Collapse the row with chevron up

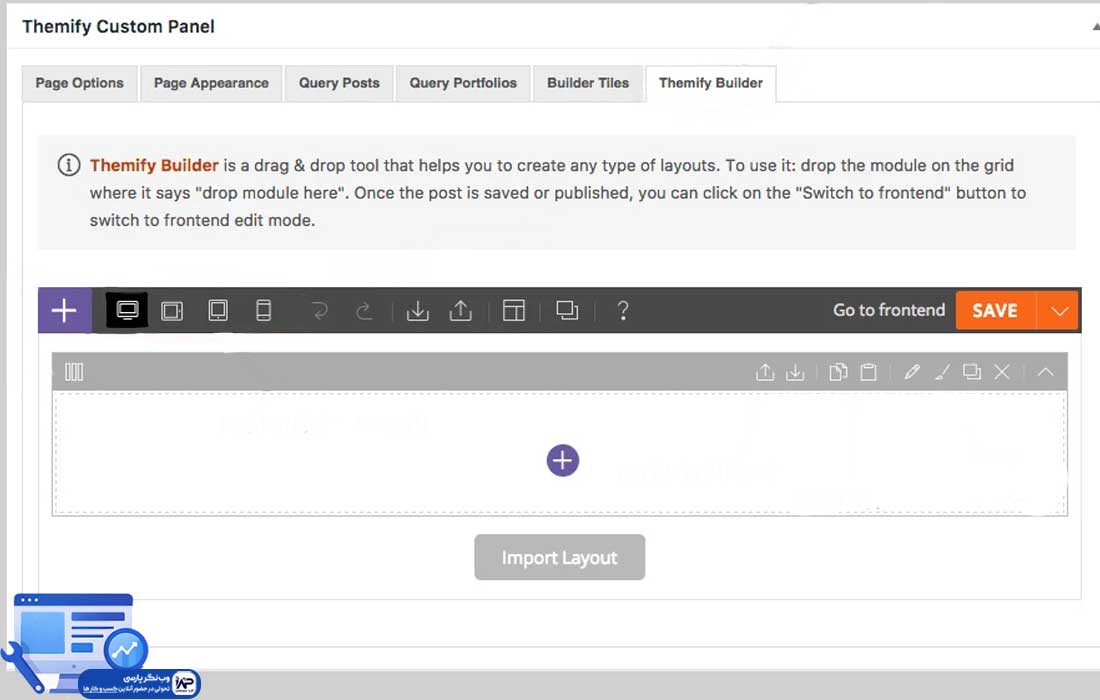pos(1045,372)
